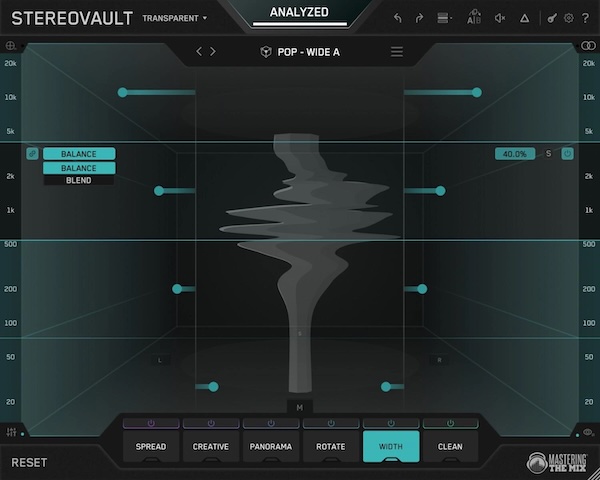Toggle Rotate module power button
Viewport: 600px width, 480px height.
pyautogui.click(x=331, y=423)
